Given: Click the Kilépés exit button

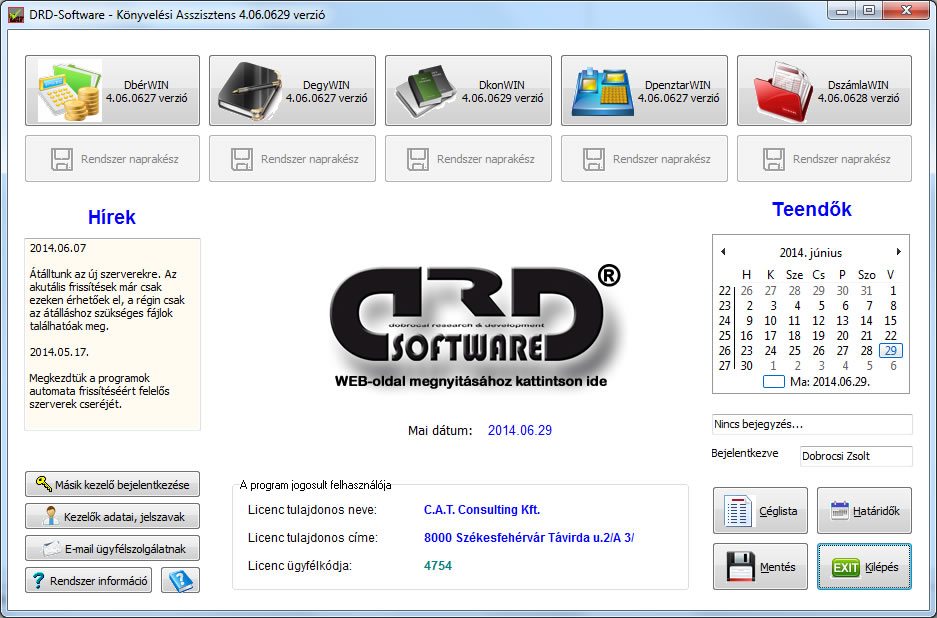Looking at the screenshot, I should [864, 567].
